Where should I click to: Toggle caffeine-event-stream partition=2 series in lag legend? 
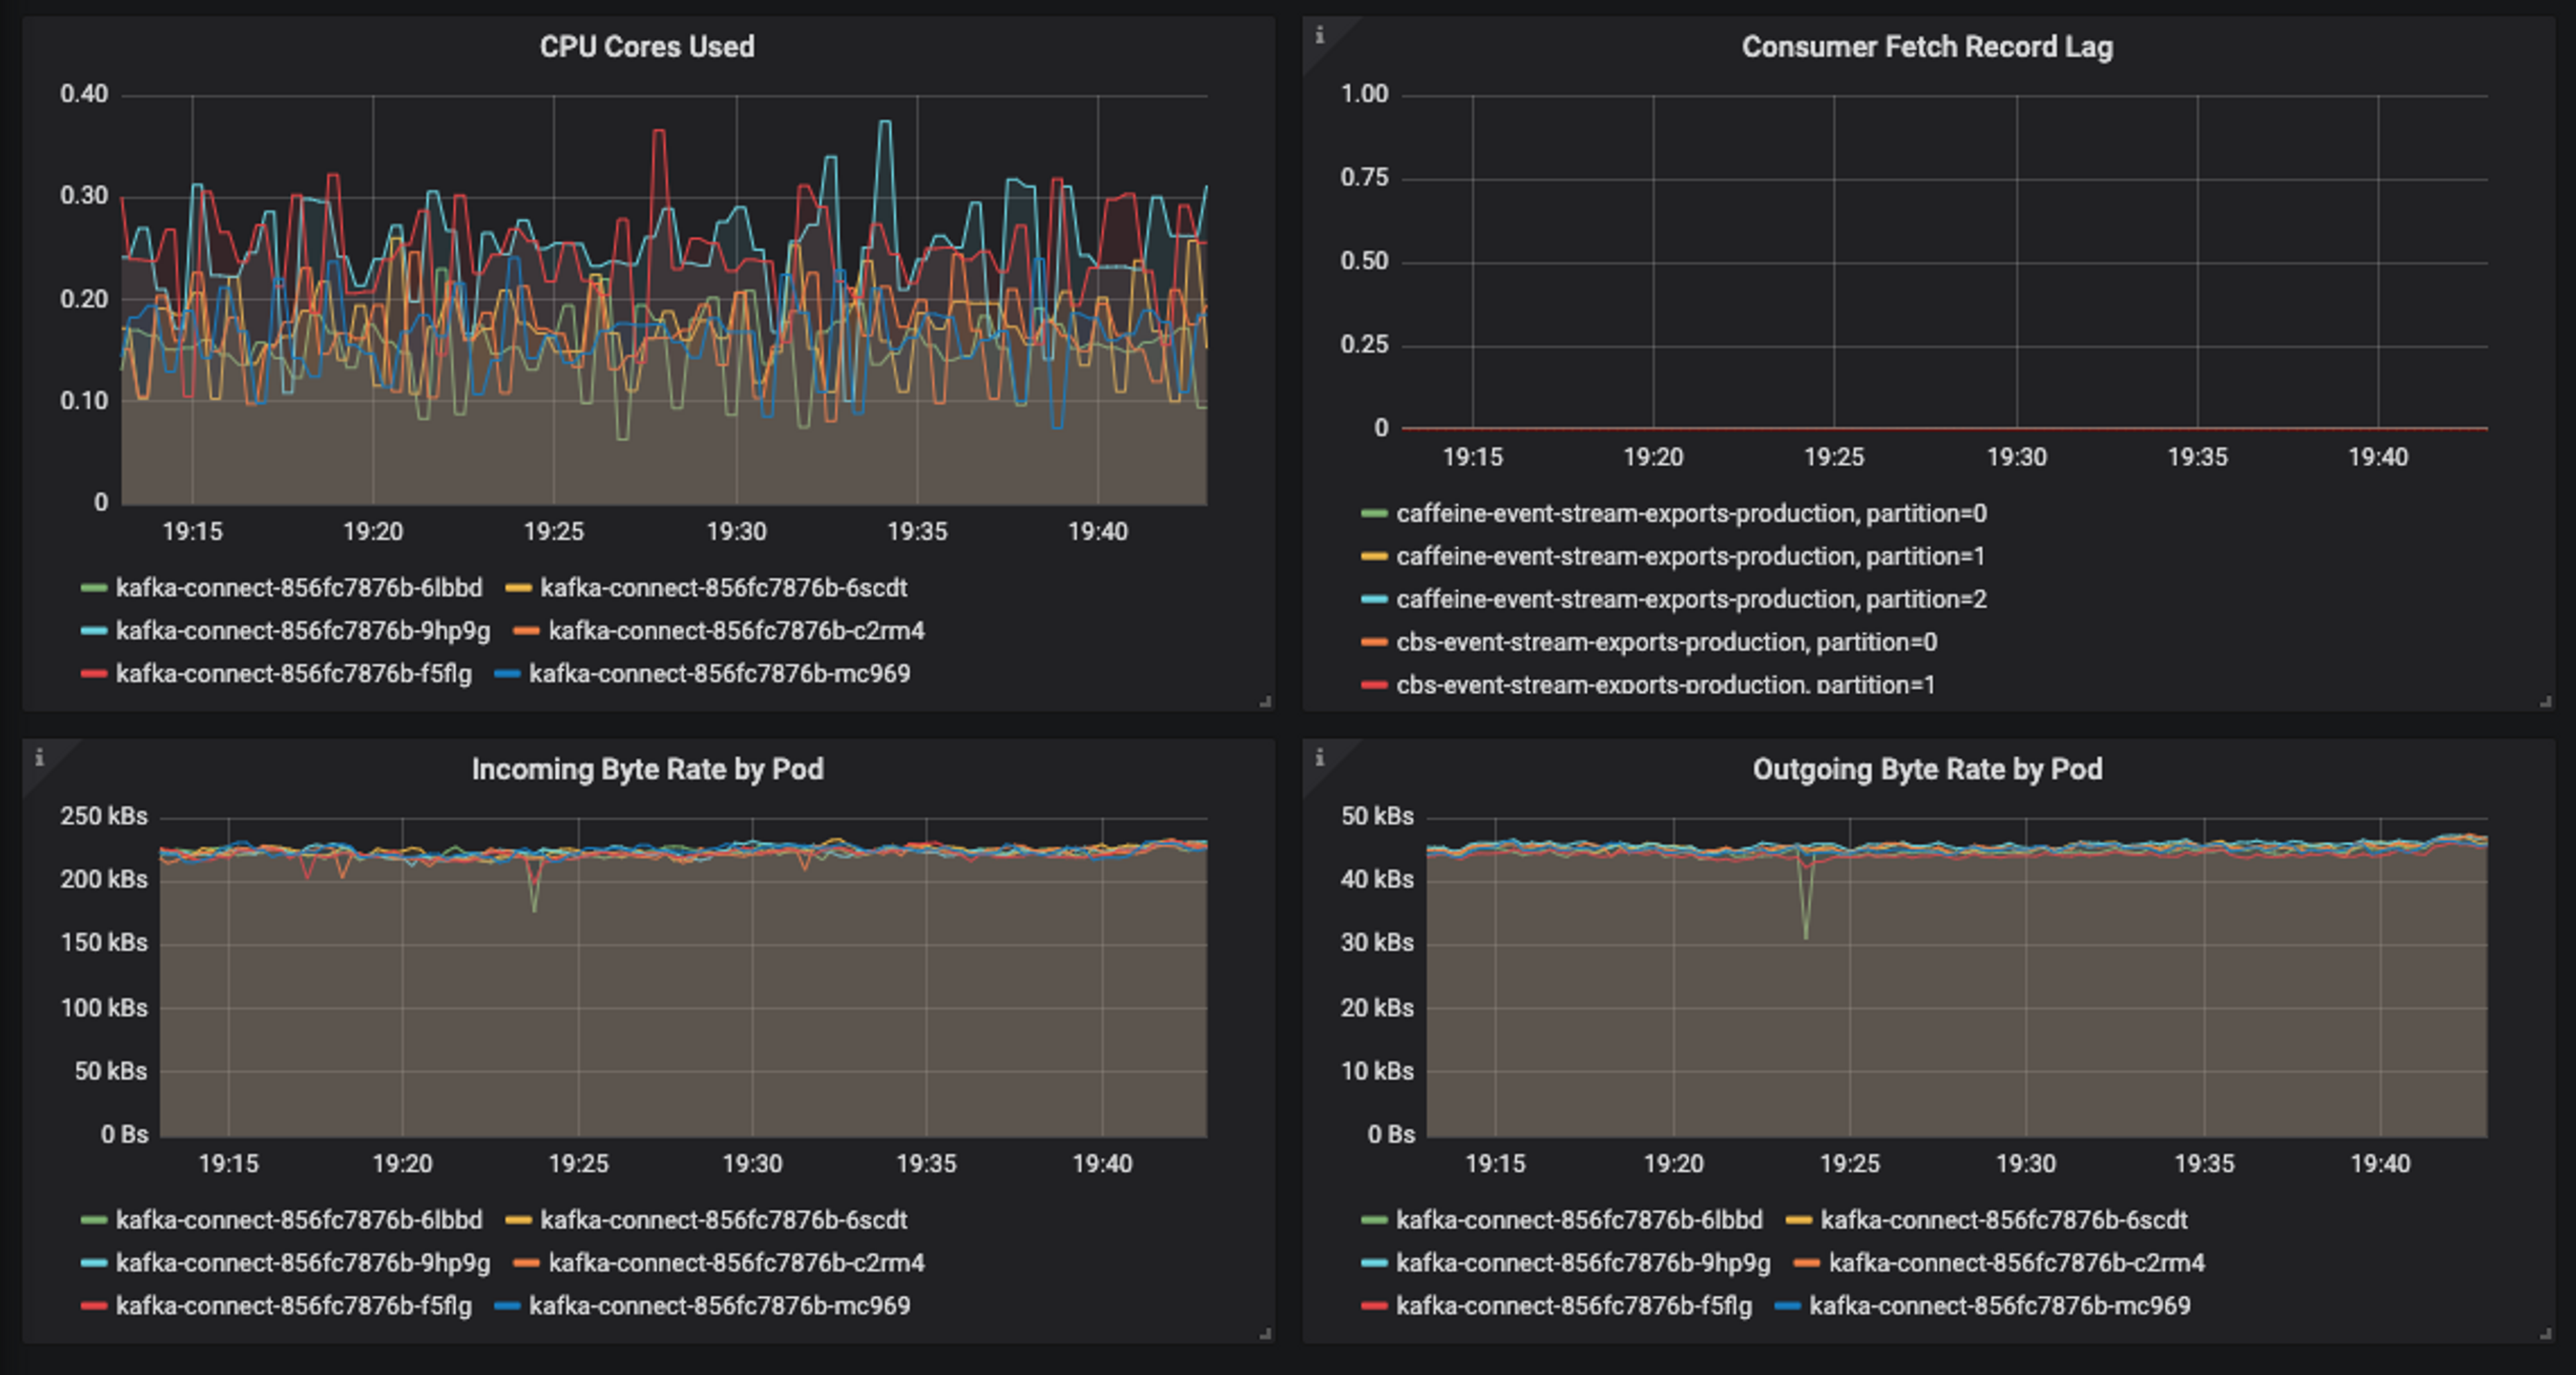pos(1690,599)
